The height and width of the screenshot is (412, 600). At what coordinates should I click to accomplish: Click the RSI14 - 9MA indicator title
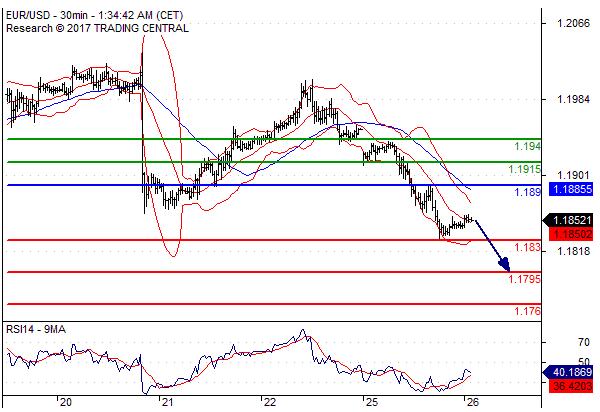coord(36,329)
